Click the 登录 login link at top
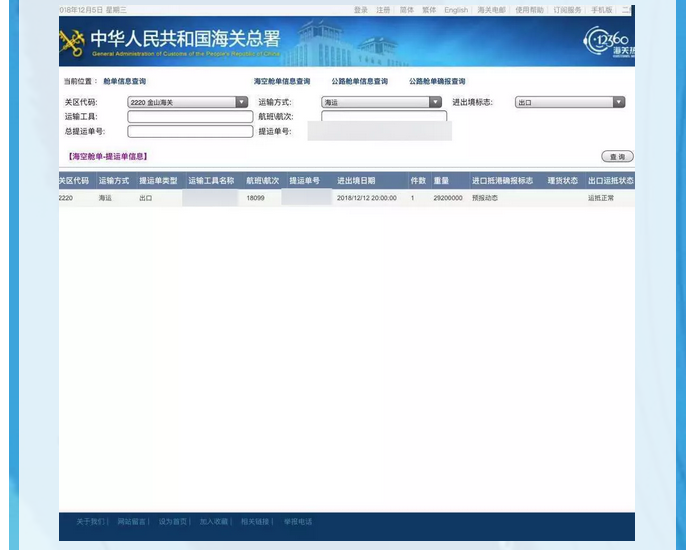691x550 pixels. tap(360, 10)
